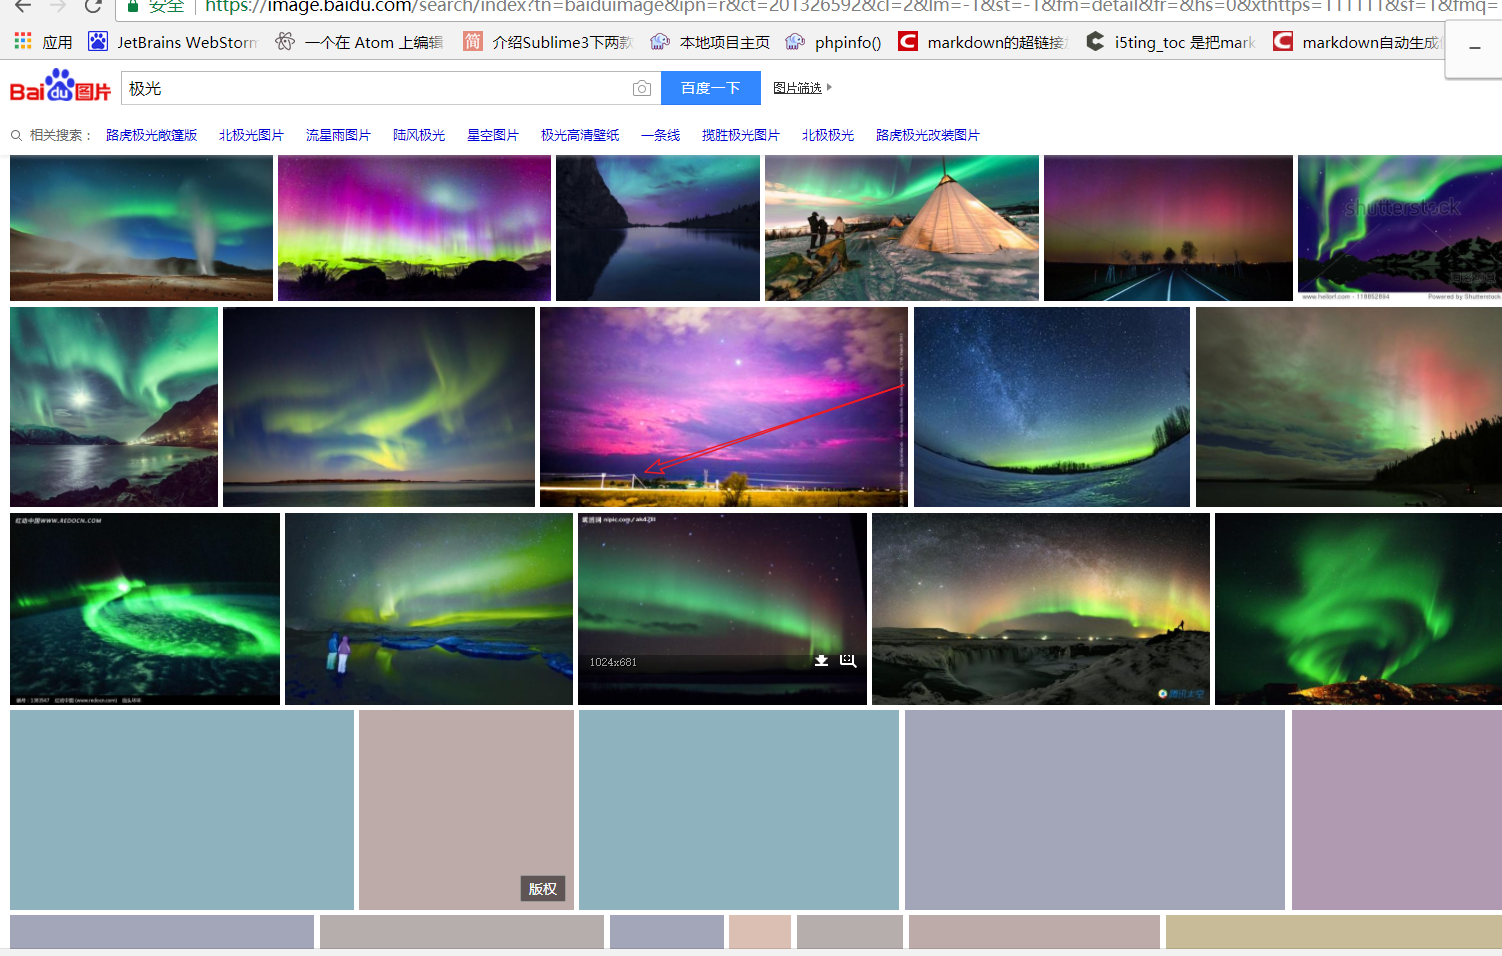Open the teepee tent aurora thumbnail
The image size is (1502, 956).
[901, 228]
